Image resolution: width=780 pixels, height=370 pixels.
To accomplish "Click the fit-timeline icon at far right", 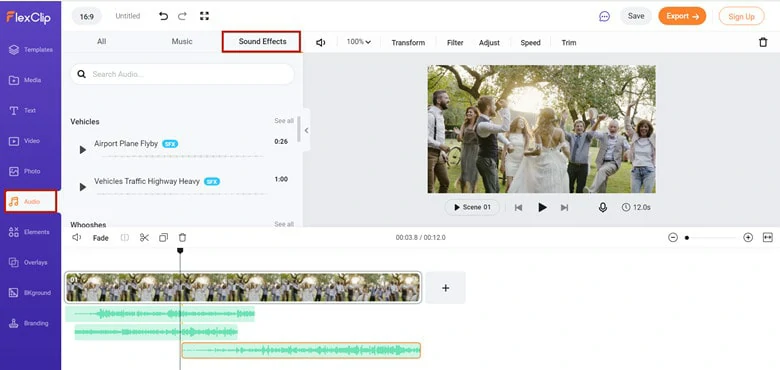I will click(x=768, y=238).
